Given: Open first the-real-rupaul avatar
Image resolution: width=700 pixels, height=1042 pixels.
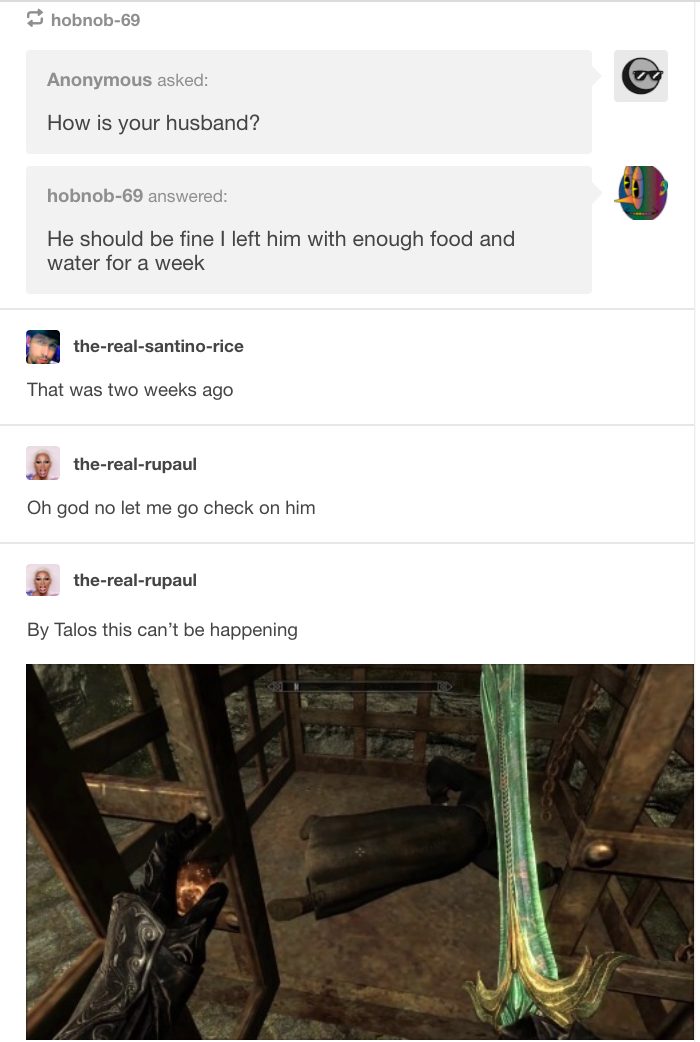Looking at the screenshot, I should tap(43, 463).
